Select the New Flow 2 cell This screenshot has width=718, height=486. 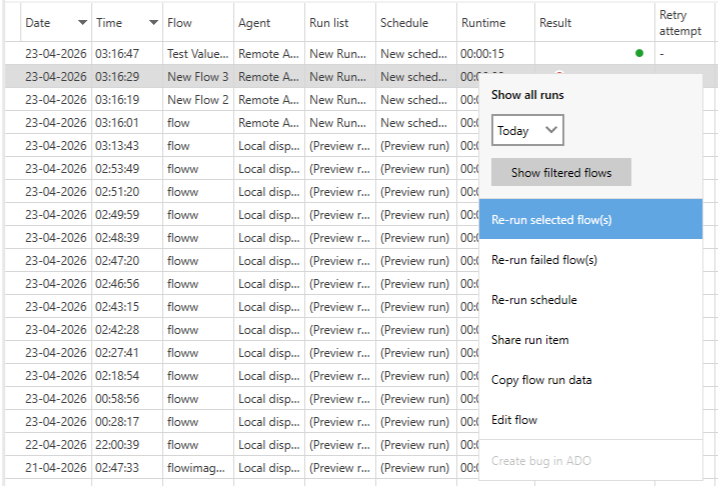198,99
